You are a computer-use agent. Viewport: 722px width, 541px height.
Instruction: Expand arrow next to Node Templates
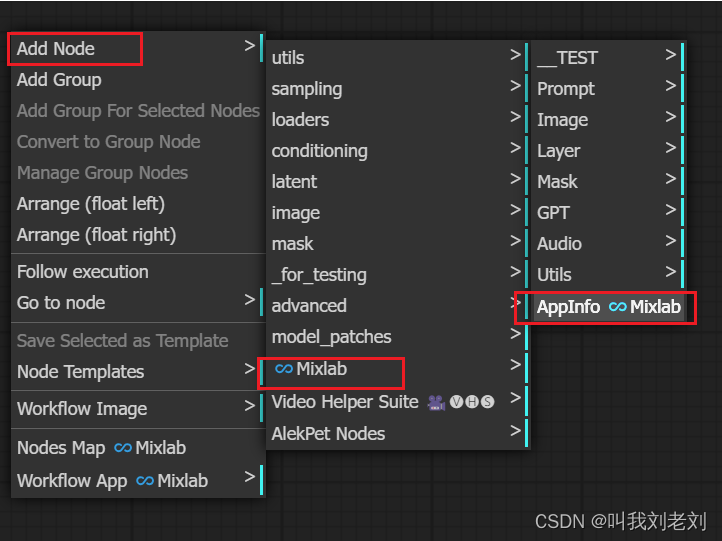(250, 369)
